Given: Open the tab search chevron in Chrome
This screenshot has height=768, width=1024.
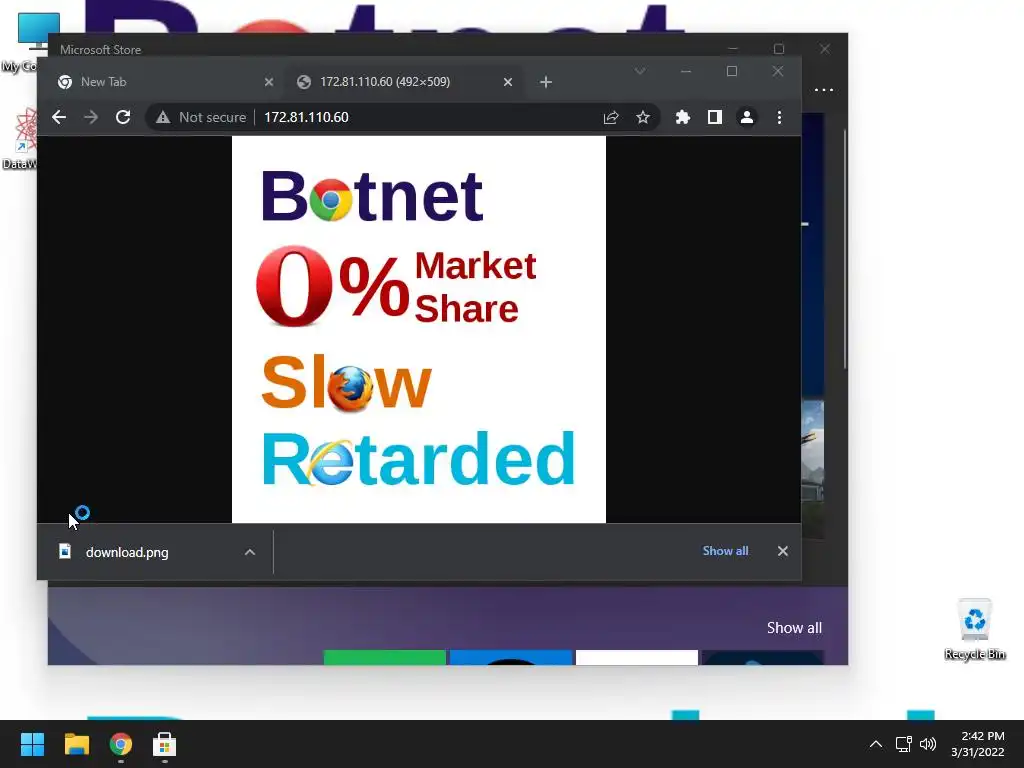Looking at the screenshot, I should (x=640, y=71).
